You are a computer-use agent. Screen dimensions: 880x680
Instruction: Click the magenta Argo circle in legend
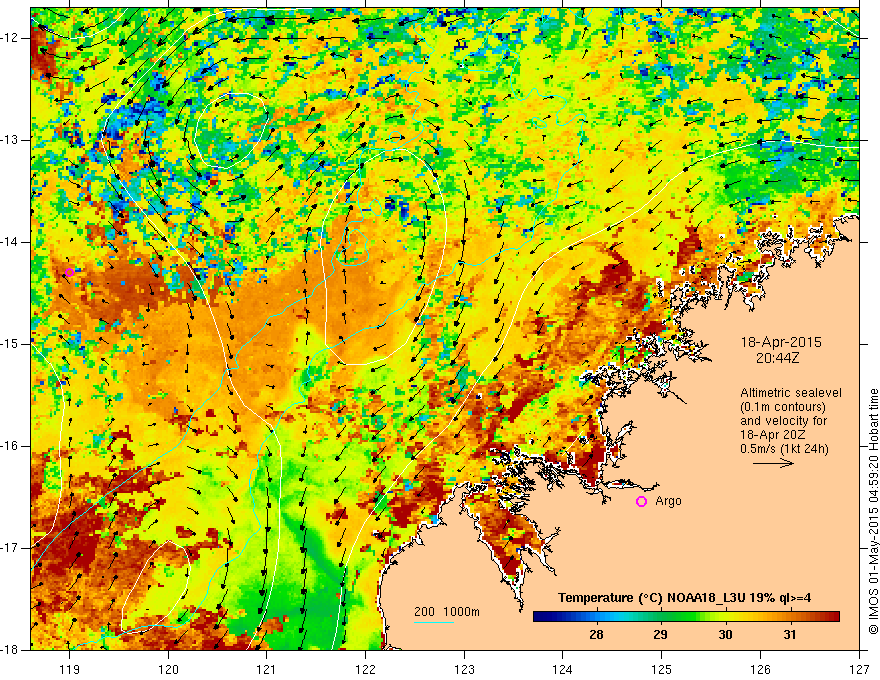[641, 502]
